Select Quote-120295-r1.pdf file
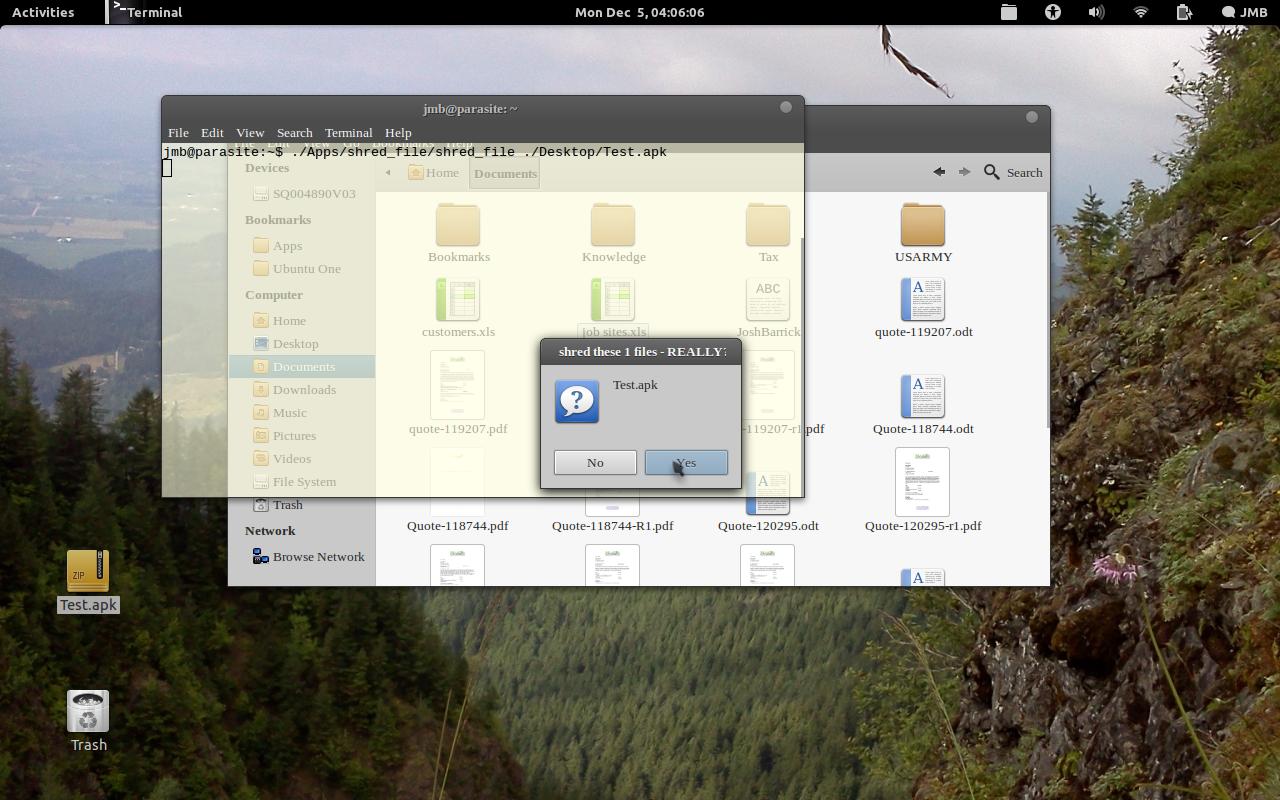1280x800 pixels. [x=923, y=490]
